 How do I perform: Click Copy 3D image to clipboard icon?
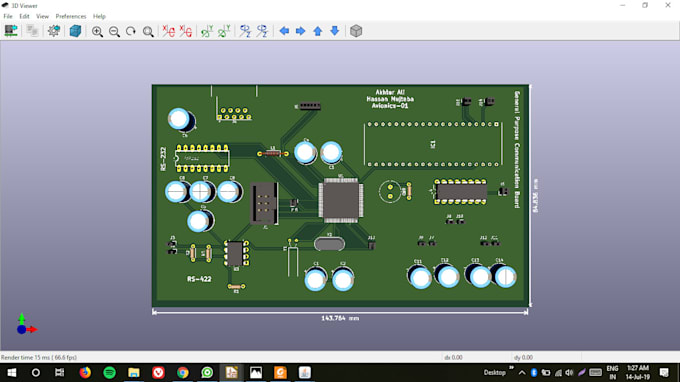pyautogui.click(x=32, y=31)
